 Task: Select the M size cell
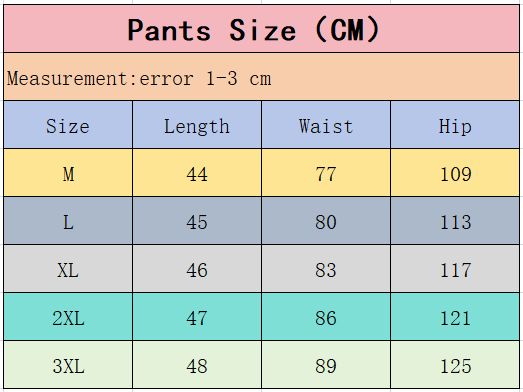pos(68,173)
